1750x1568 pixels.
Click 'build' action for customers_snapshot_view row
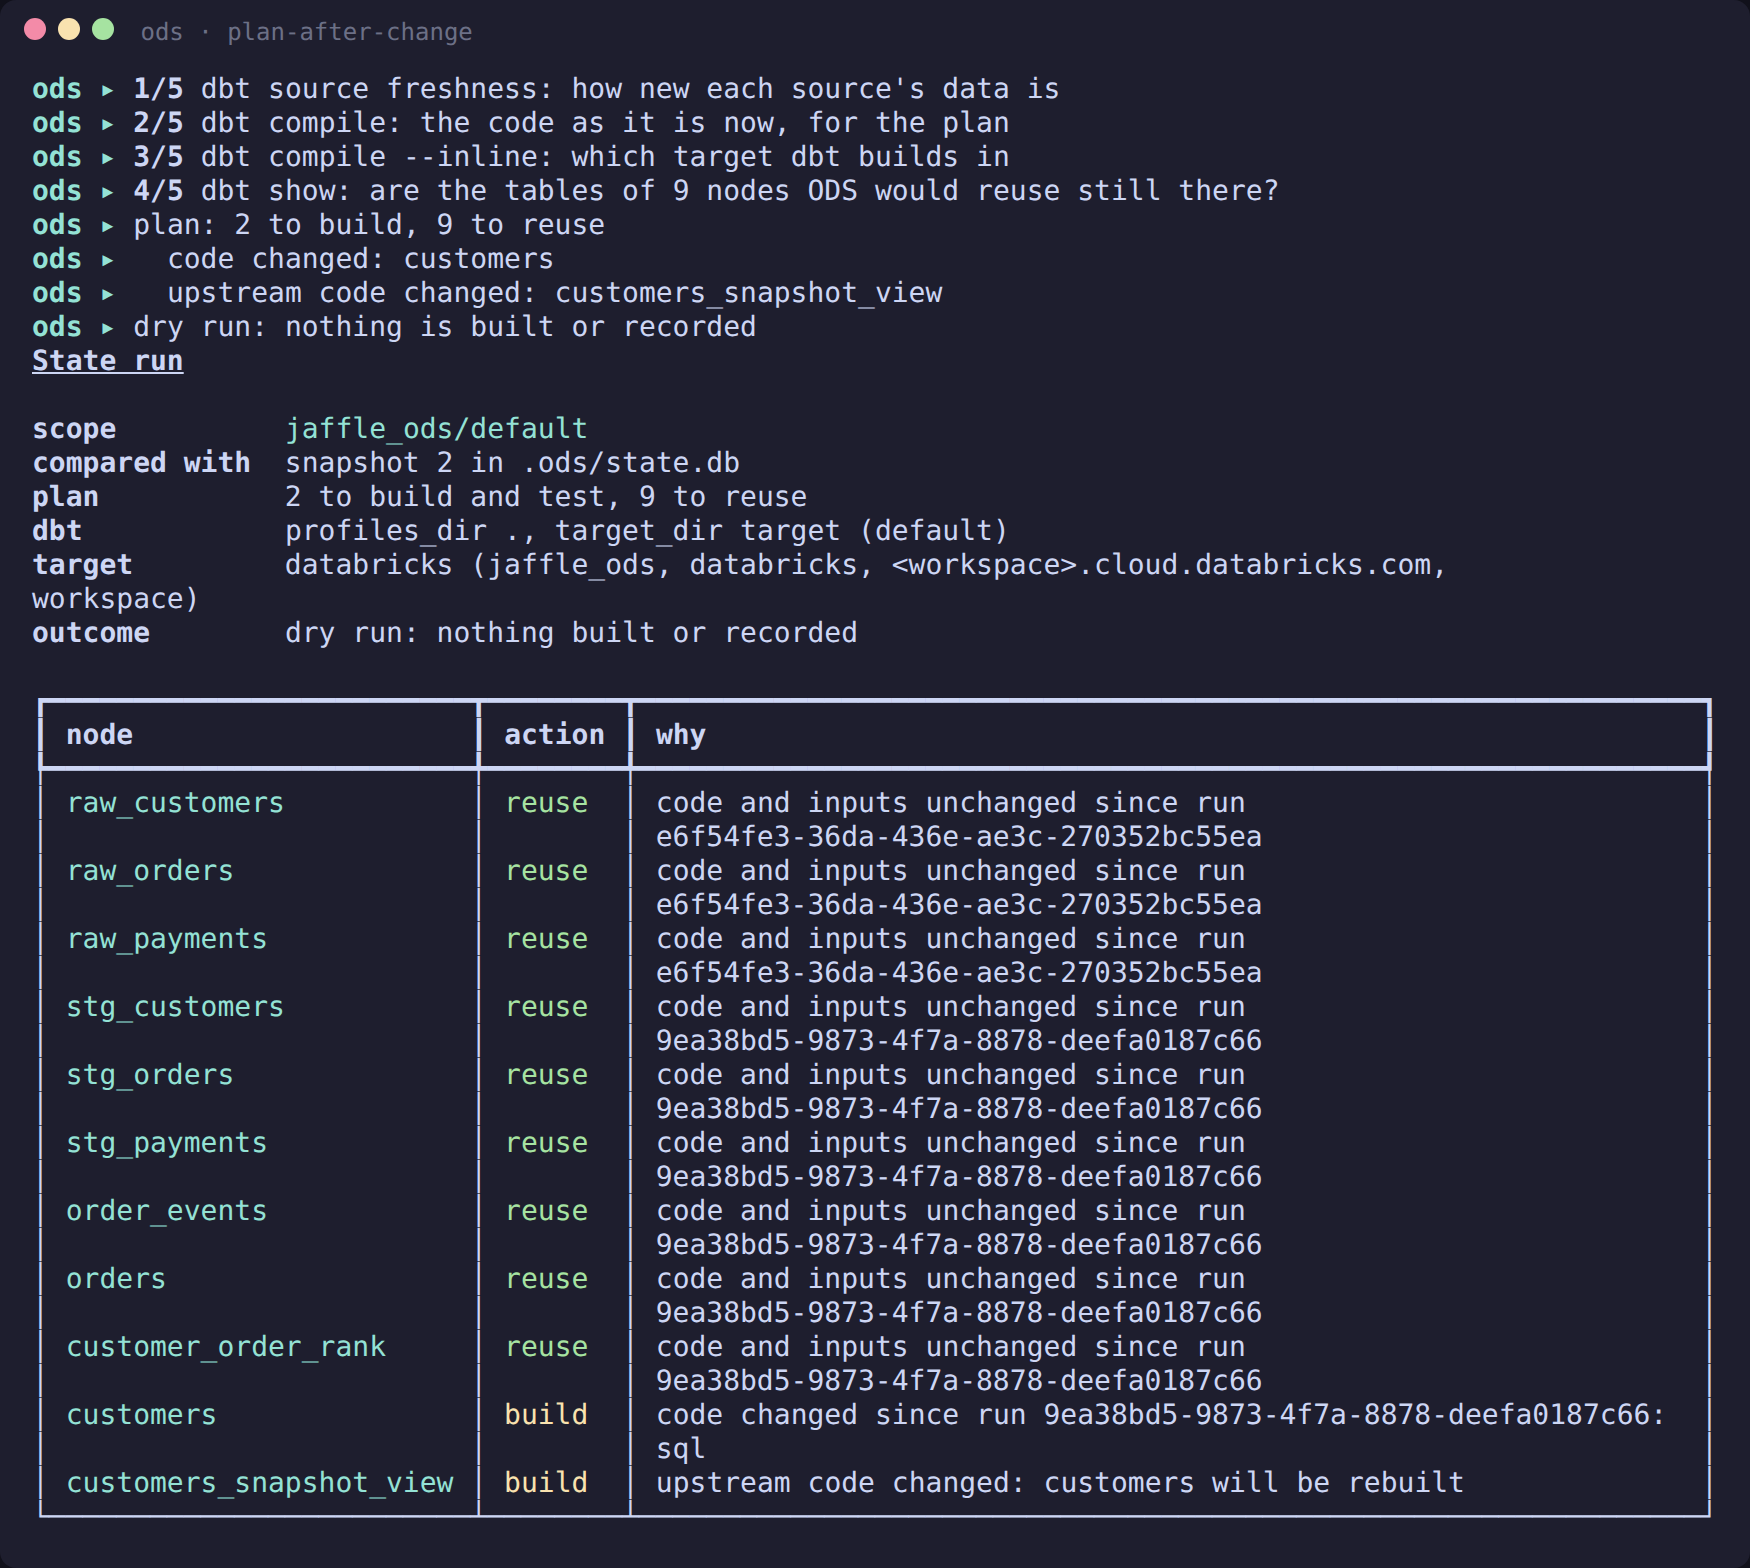(x=546, y=1483)
